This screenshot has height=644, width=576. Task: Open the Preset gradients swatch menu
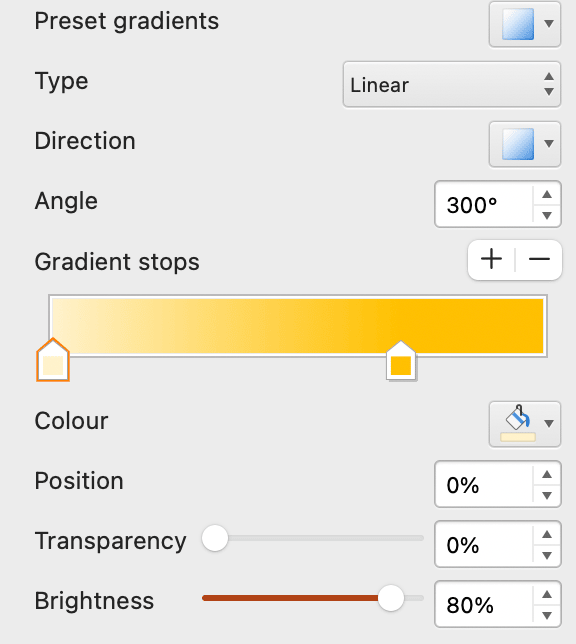[x=525, y=24]
